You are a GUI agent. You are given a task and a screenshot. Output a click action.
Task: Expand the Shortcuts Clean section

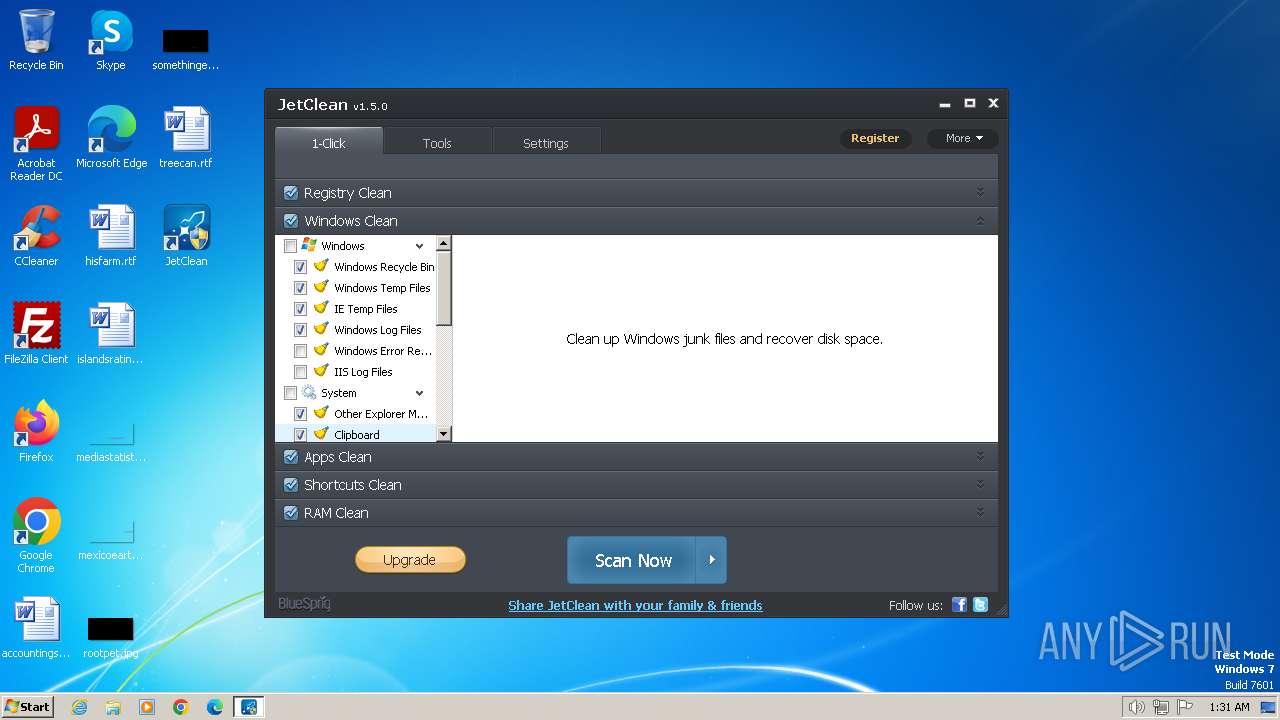pos(980,485)
